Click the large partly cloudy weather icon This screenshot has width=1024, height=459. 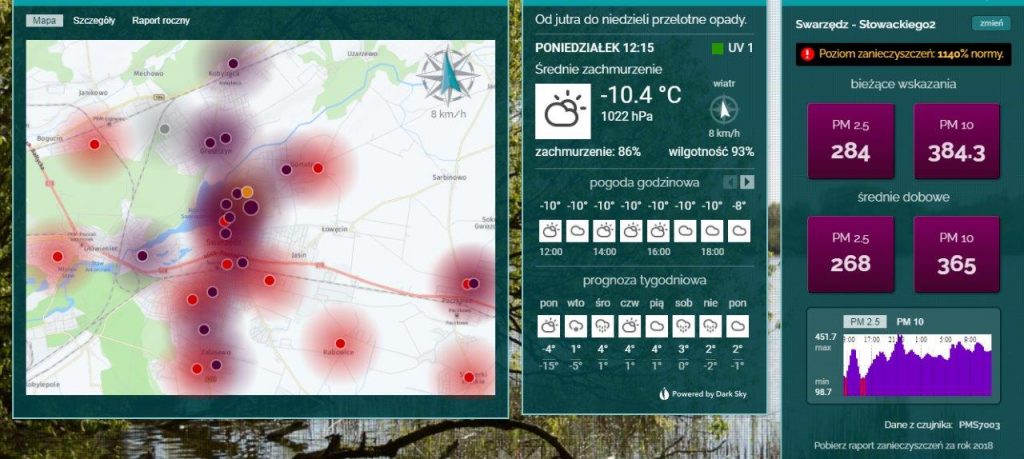[563, 111]
